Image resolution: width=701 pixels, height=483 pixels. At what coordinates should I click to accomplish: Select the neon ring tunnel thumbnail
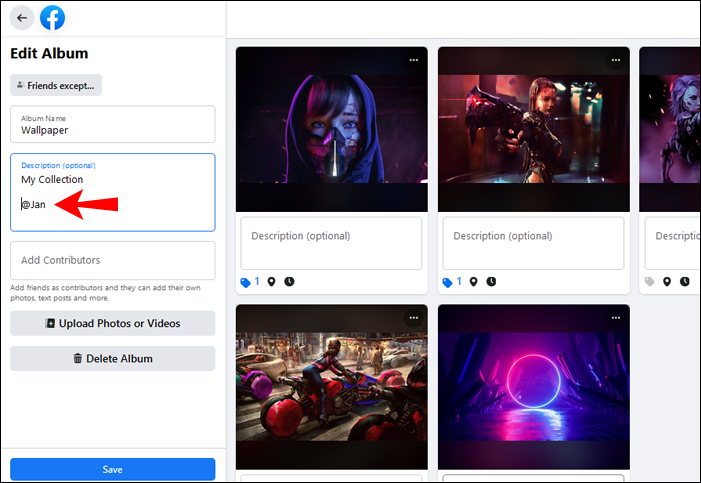coord(534,387)
